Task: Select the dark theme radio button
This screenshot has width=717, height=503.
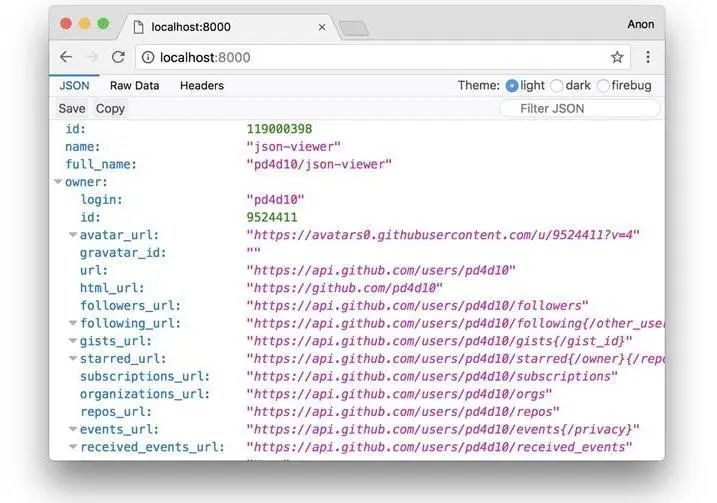Action: (x=556, y=86)
